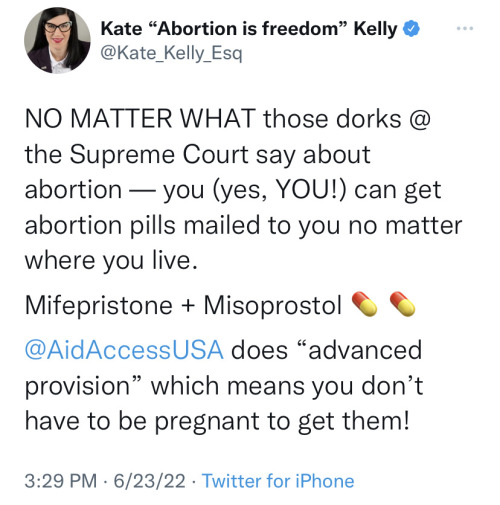500x505 pixels.
Task: Click the 3:29 PM timestamp
Action: (60, 481)
